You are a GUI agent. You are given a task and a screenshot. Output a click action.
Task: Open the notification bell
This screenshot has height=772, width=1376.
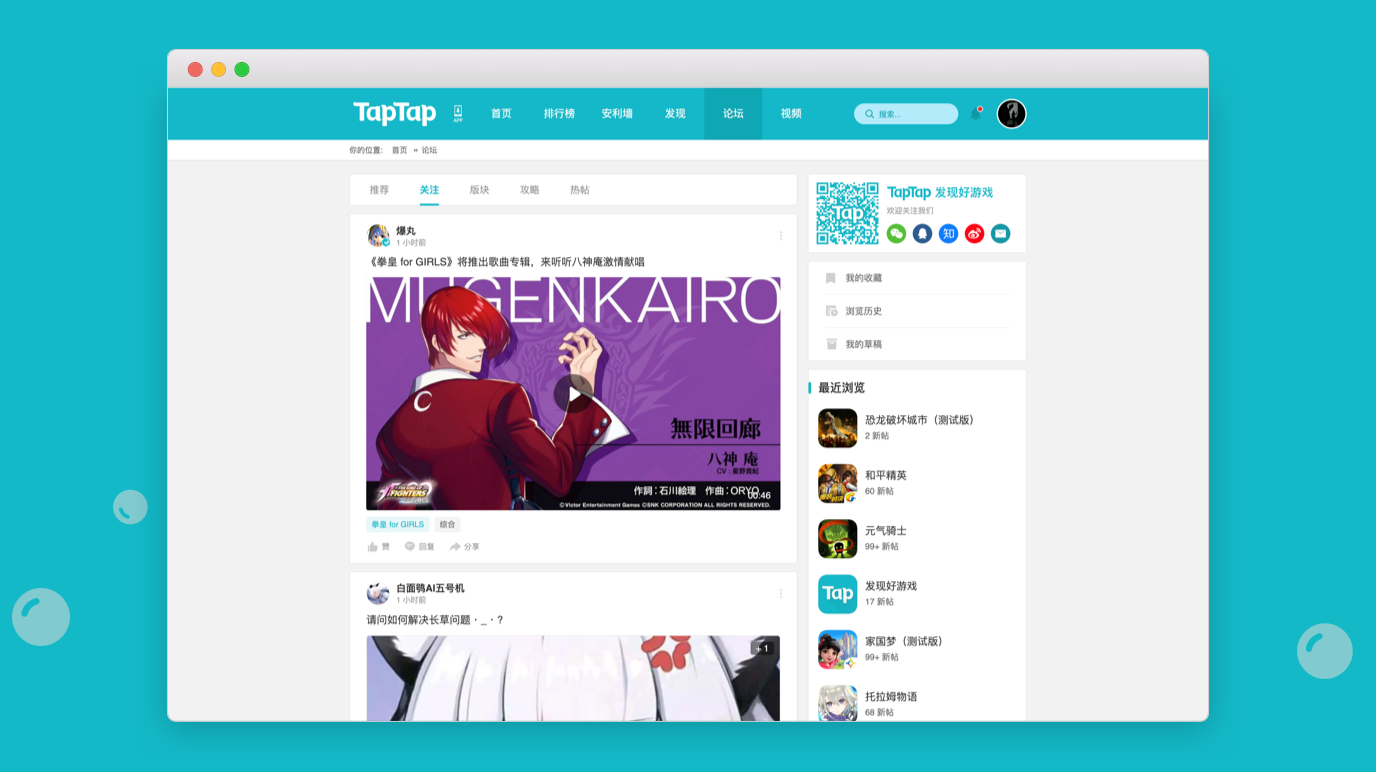[x=976, y=114]
